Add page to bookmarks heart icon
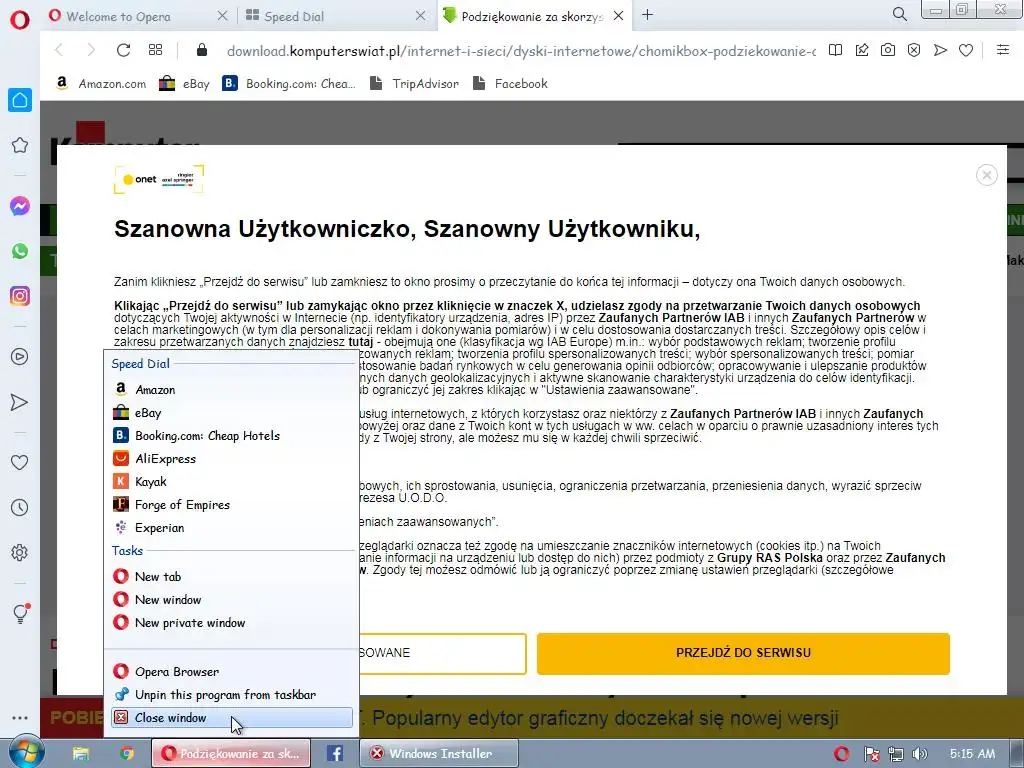Screen dimensions: 1024x768 click(966, 50)
